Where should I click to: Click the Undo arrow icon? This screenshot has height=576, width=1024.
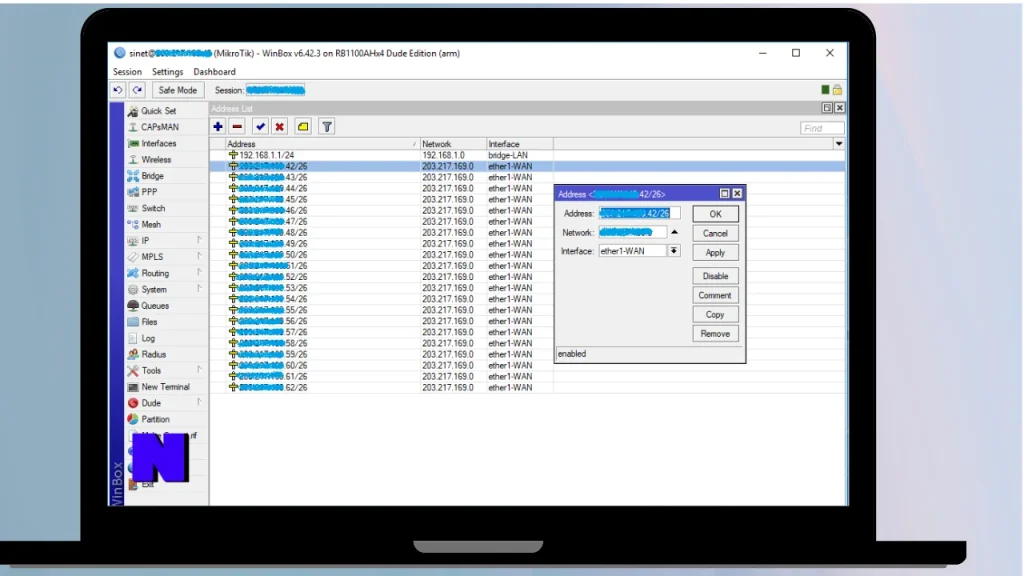point(118,90)
